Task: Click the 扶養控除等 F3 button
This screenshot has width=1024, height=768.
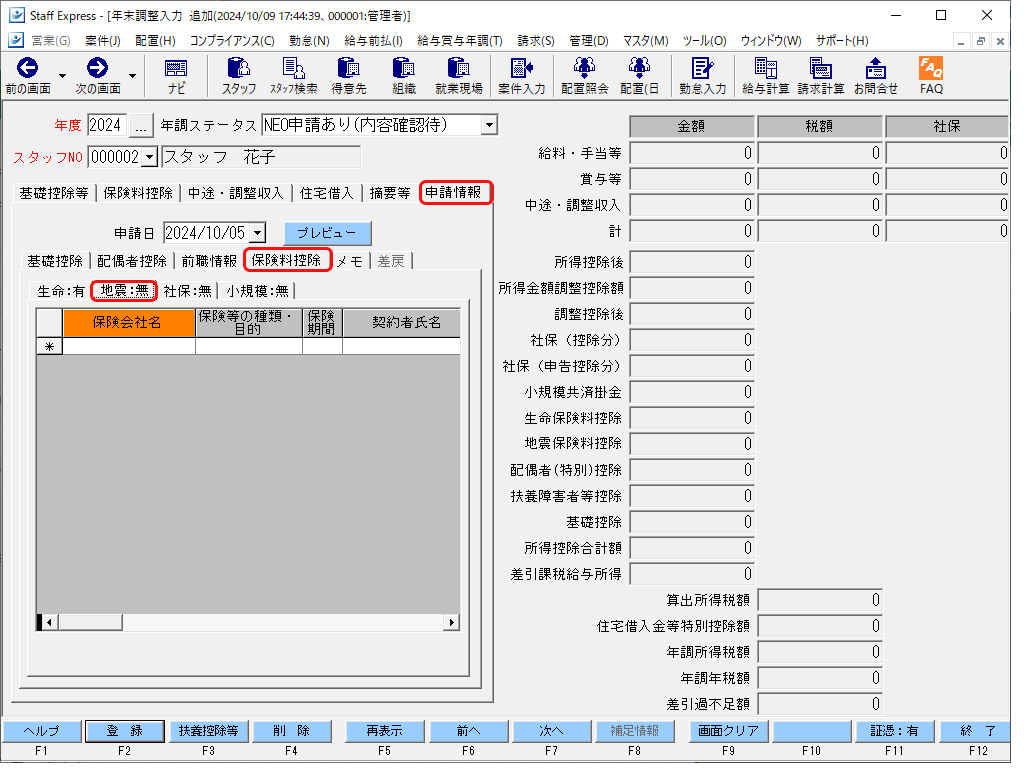Action: point(208,731)
